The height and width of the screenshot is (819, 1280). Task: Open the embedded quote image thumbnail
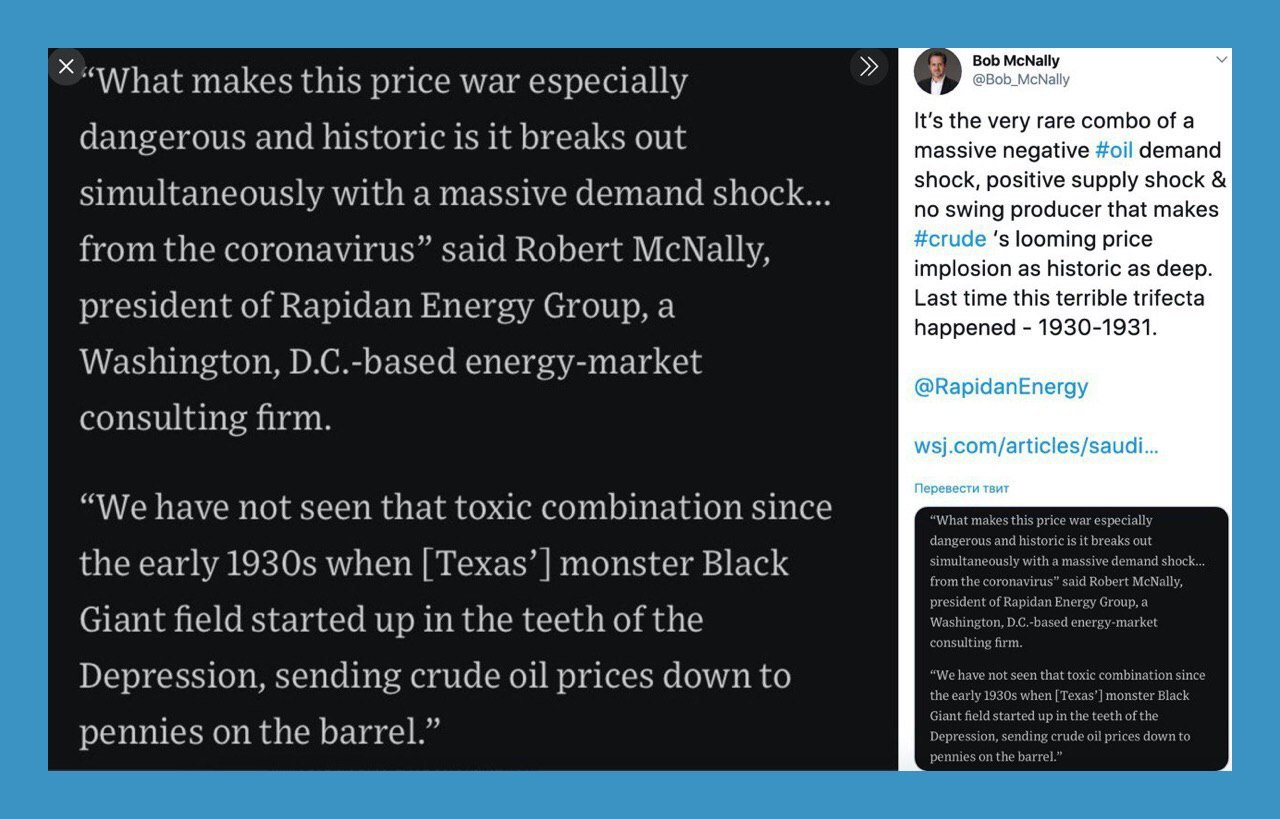(1071, 638)
